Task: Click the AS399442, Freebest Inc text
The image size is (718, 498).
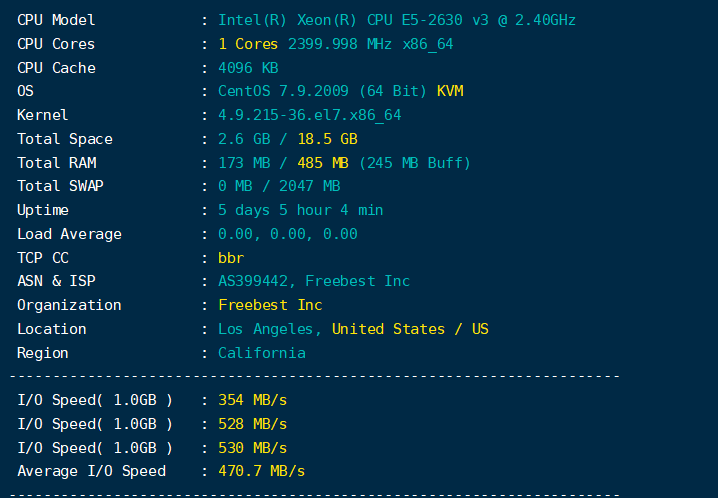Action: coord(314,281)
